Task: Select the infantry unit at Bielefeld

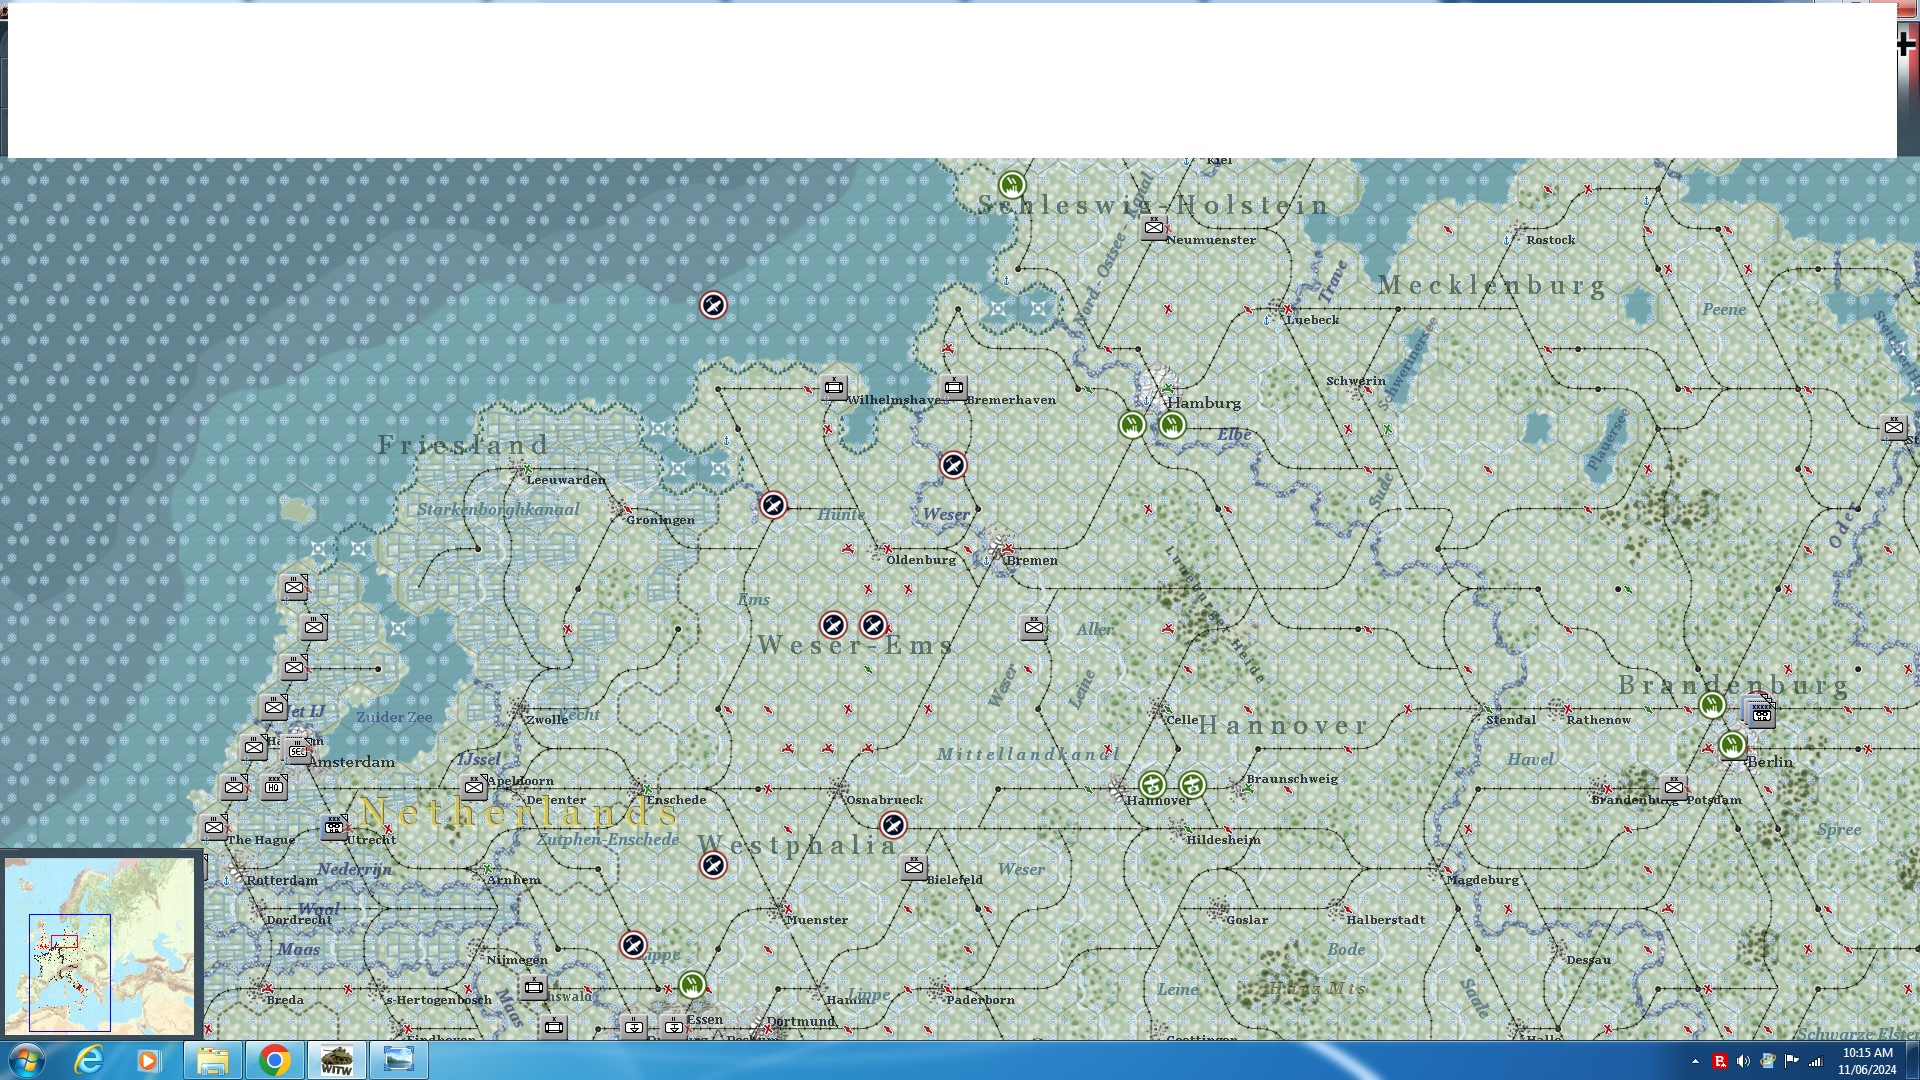Action: (913, 867)
